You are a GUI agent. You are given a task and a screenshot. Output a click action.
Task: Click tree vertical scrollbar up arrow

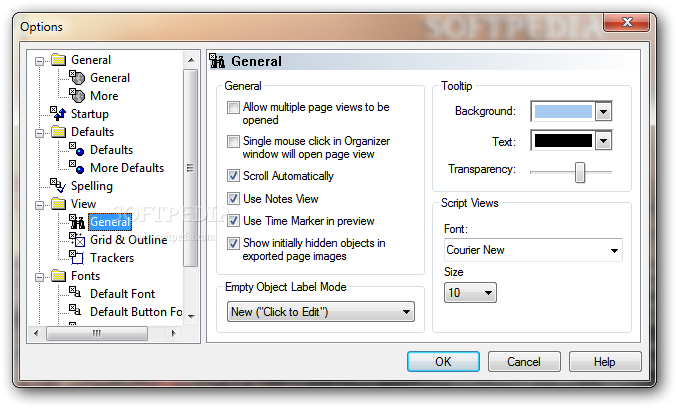pyautogui.click(x=191, y=60)
